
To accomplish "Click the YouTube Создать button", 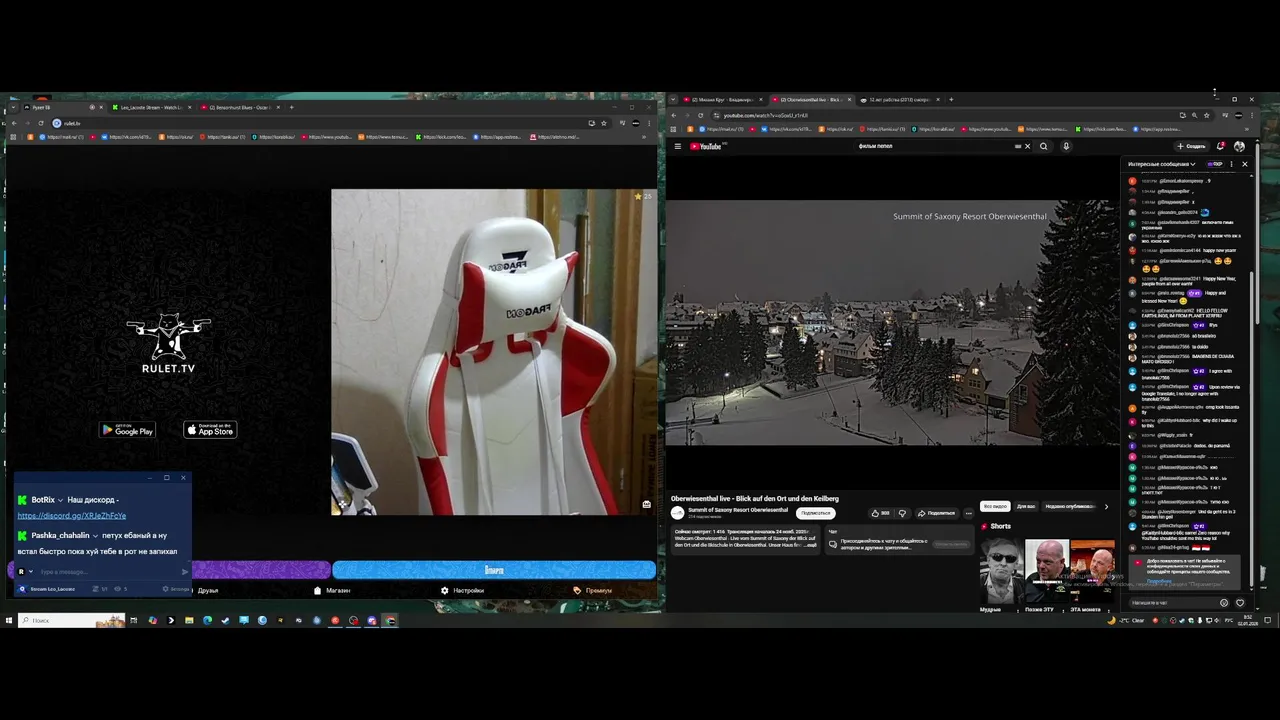I will [1192, 146].
